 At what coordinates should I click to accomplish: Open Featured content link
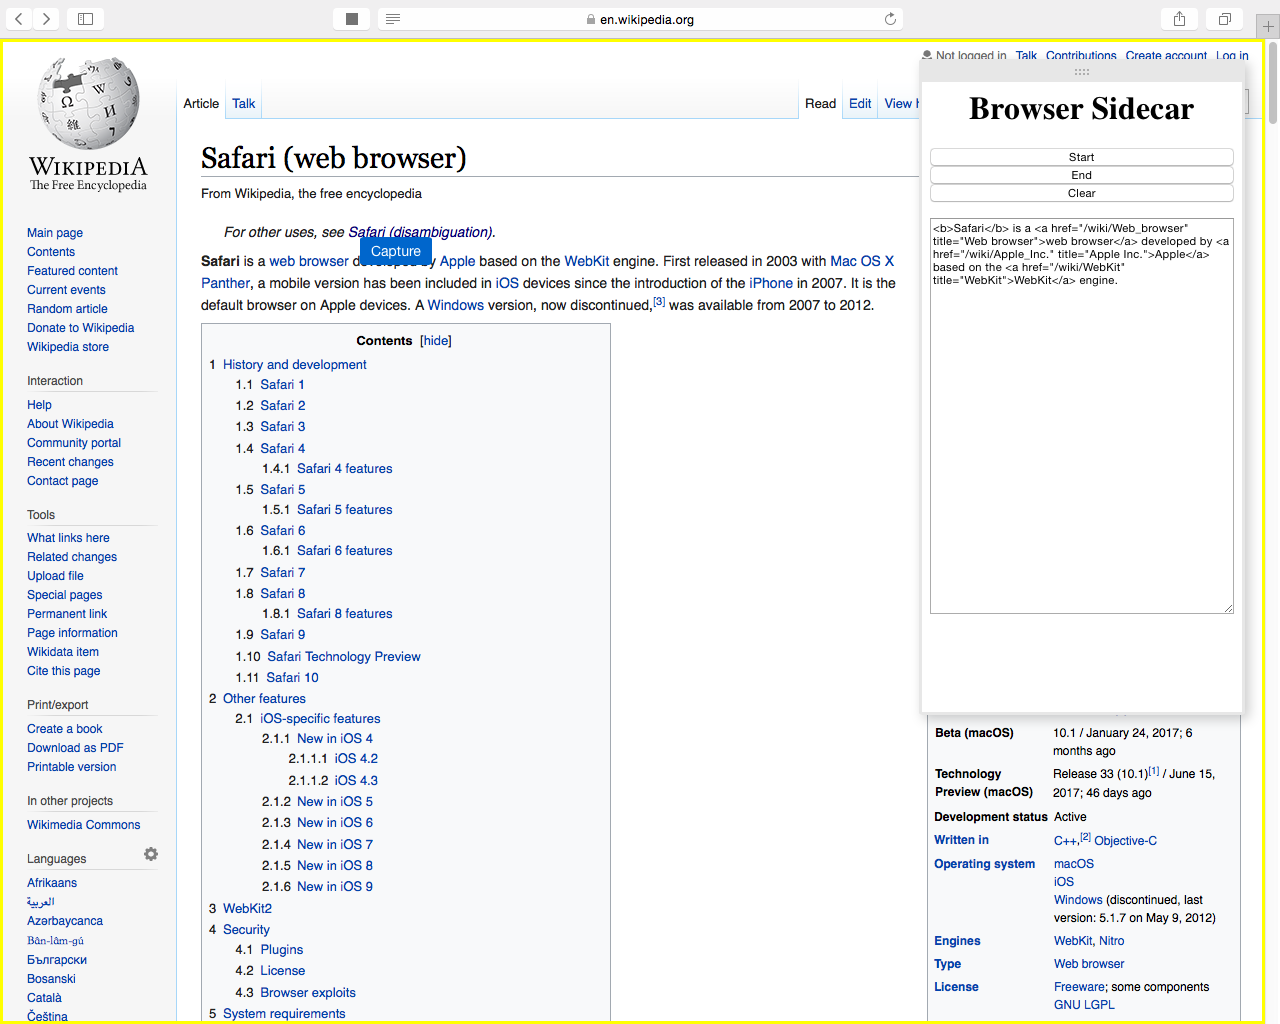(72, 271)
